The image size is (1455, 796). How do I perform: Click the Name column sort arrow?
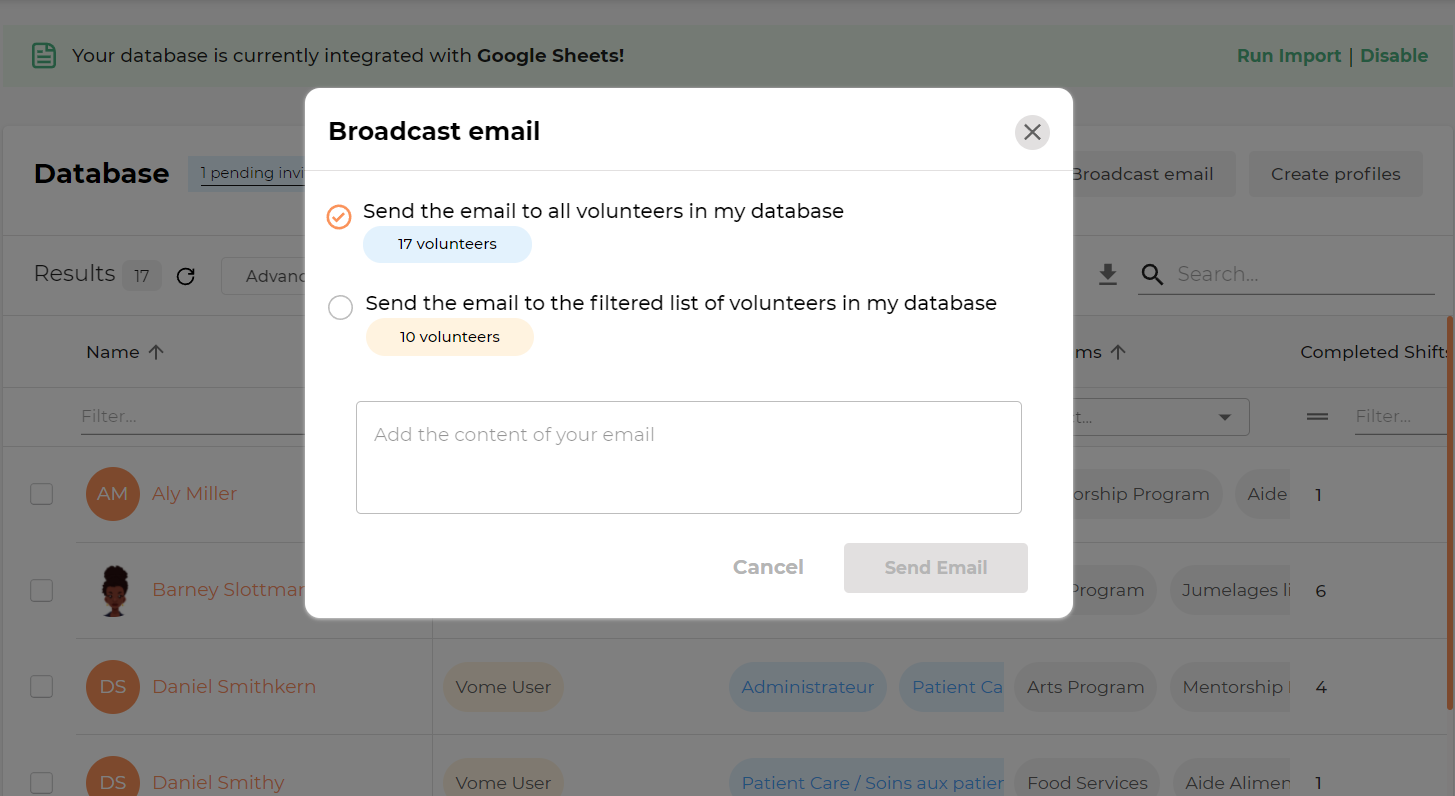(x=156, y=352)
